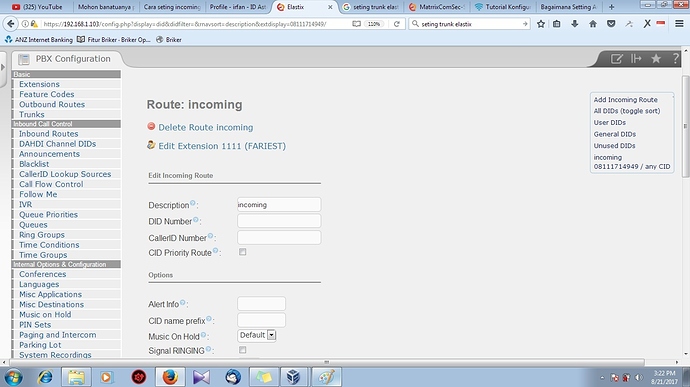Click the CallerID Number input field

[279, 237]
